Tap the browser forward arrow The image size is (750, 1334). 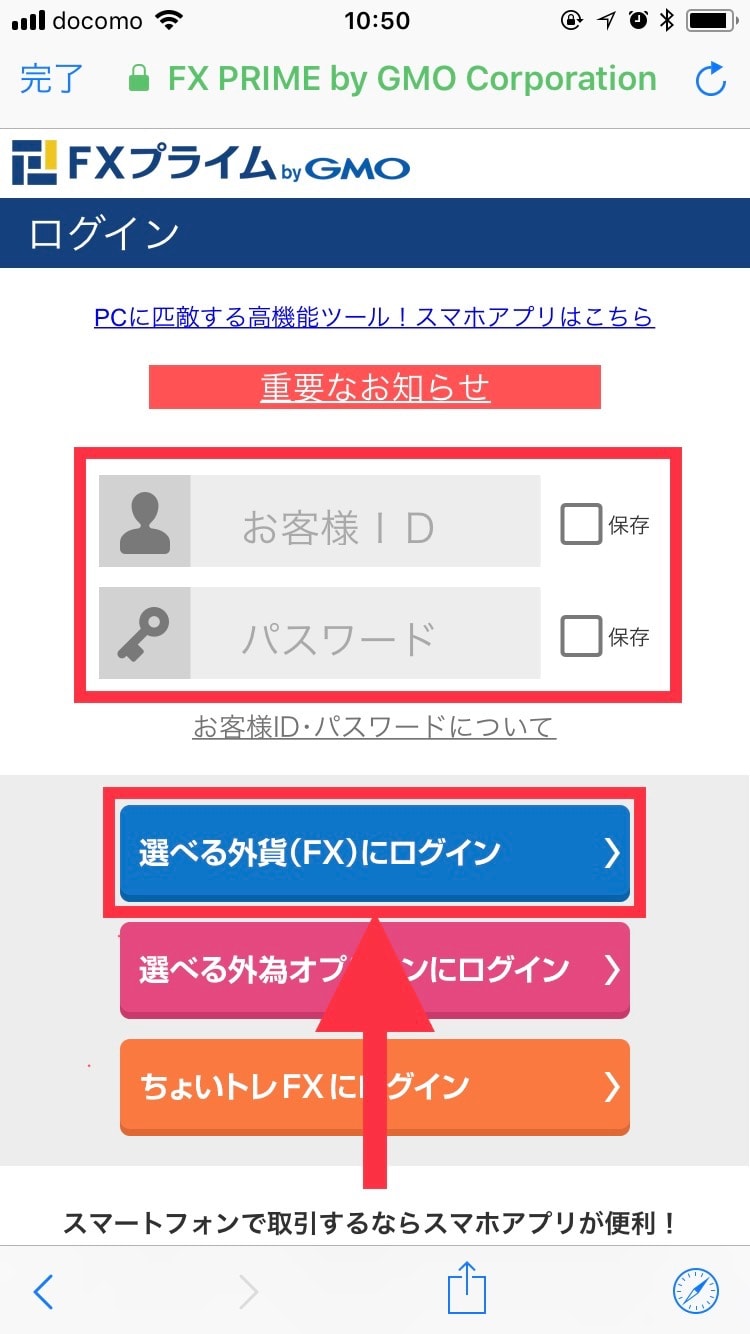[248, 1292]
